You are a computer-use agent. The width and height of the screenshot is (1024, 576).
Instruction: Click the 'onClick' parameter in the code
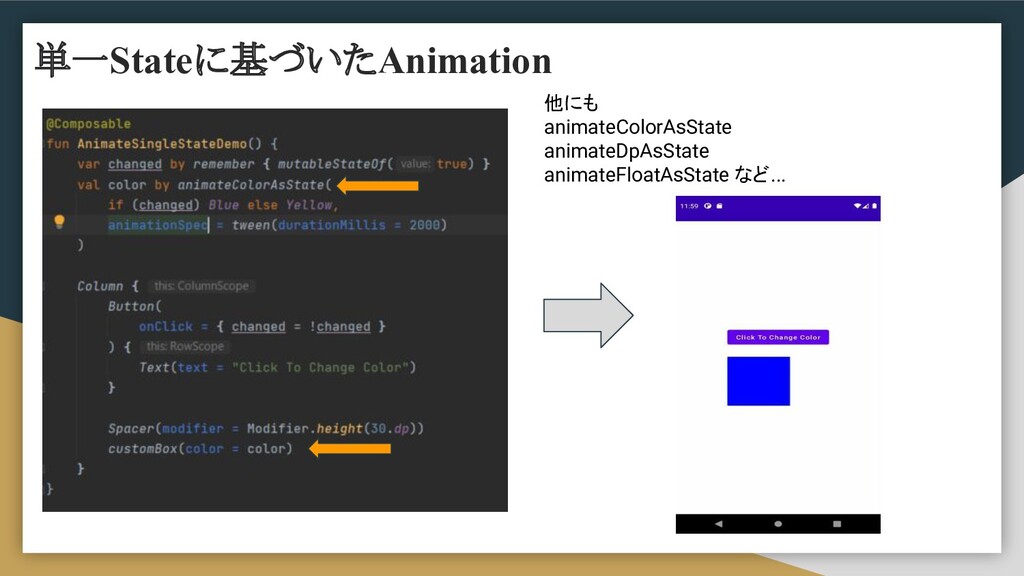[165, 327]
